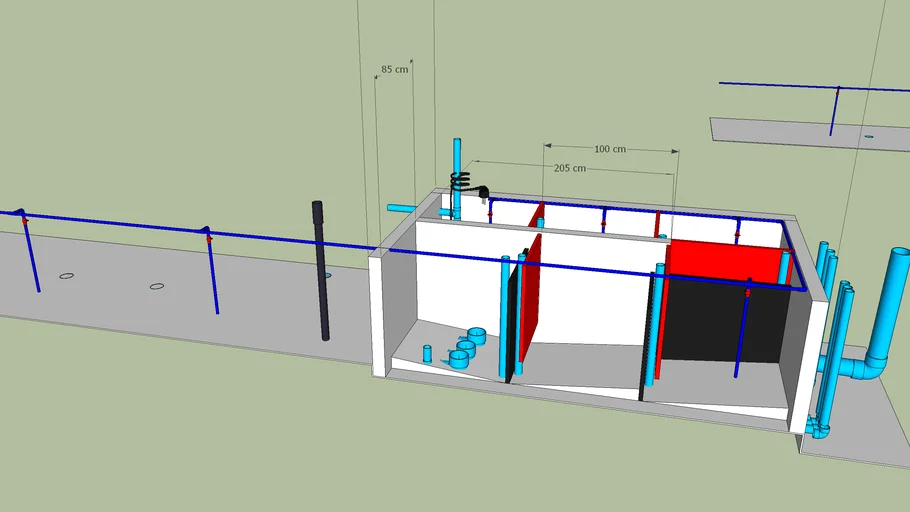Viewport: 910px width, 512px height.
Task: Click the leftmost blue vertical support pipe
Action: [x=30, y=255]
